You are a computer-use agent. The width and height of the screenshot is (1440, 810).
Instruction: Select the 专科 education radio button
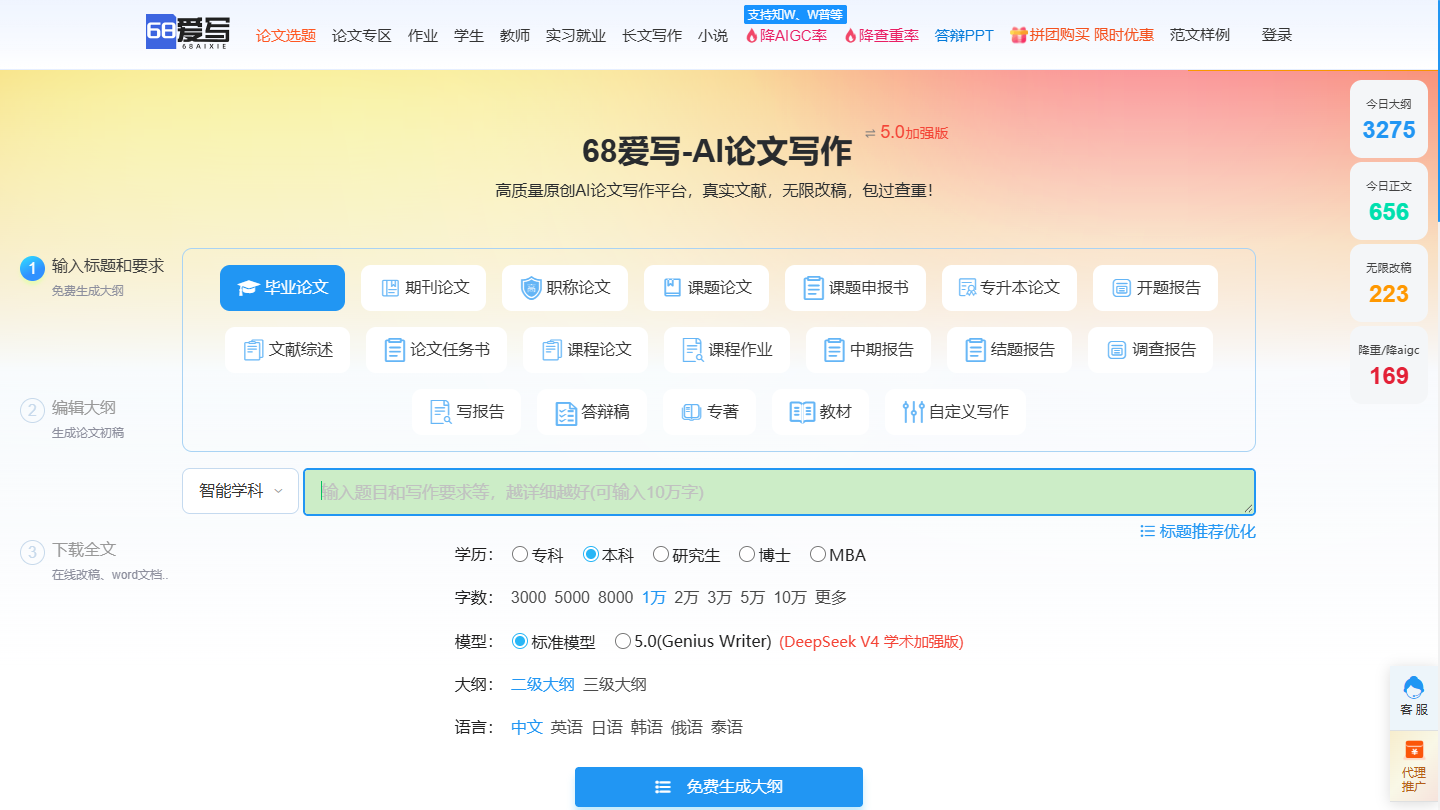pos(520,555)
